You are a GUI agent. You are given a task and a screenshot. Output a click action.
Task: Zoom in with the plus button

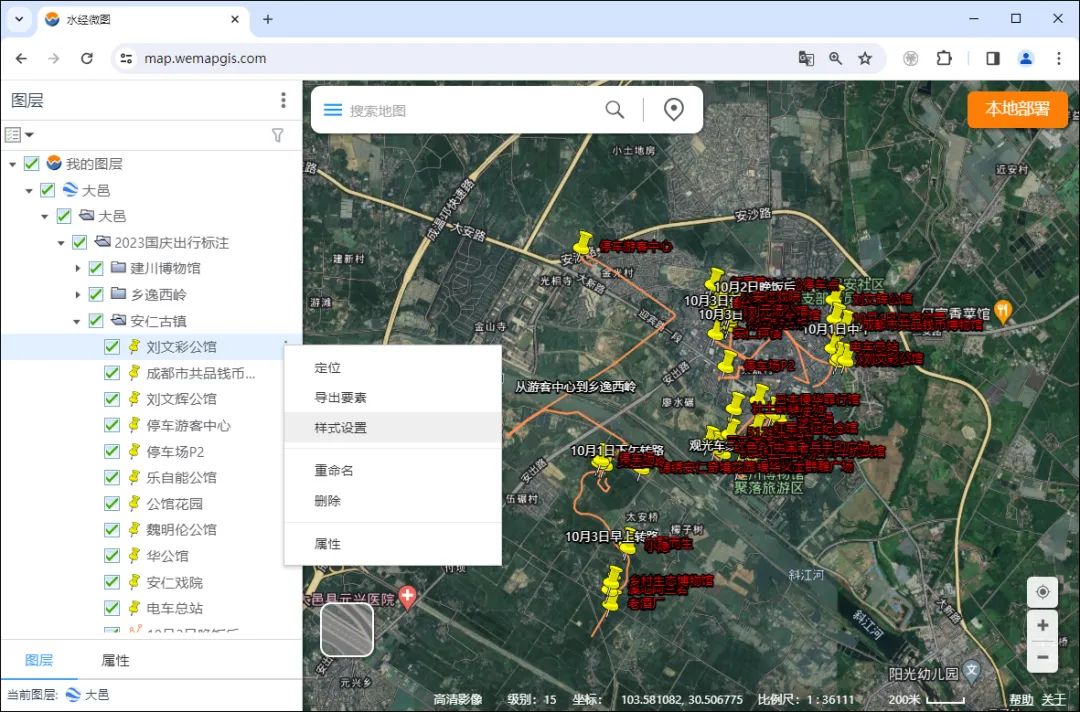click(x=1042, y=626)
